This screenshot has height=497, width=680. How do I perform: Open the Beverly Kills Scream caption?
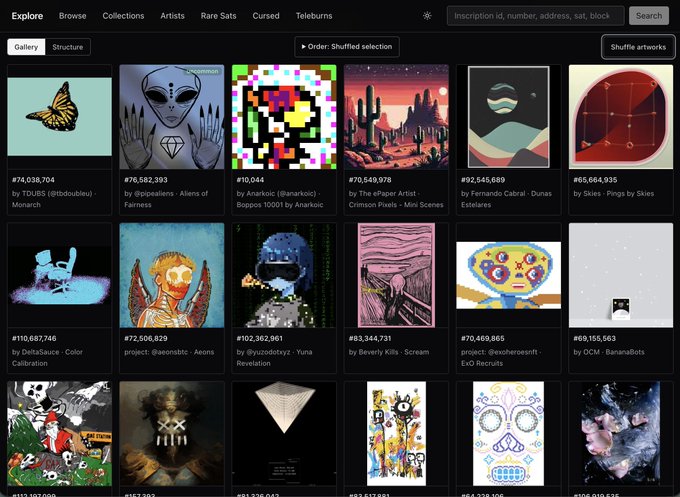389,352
